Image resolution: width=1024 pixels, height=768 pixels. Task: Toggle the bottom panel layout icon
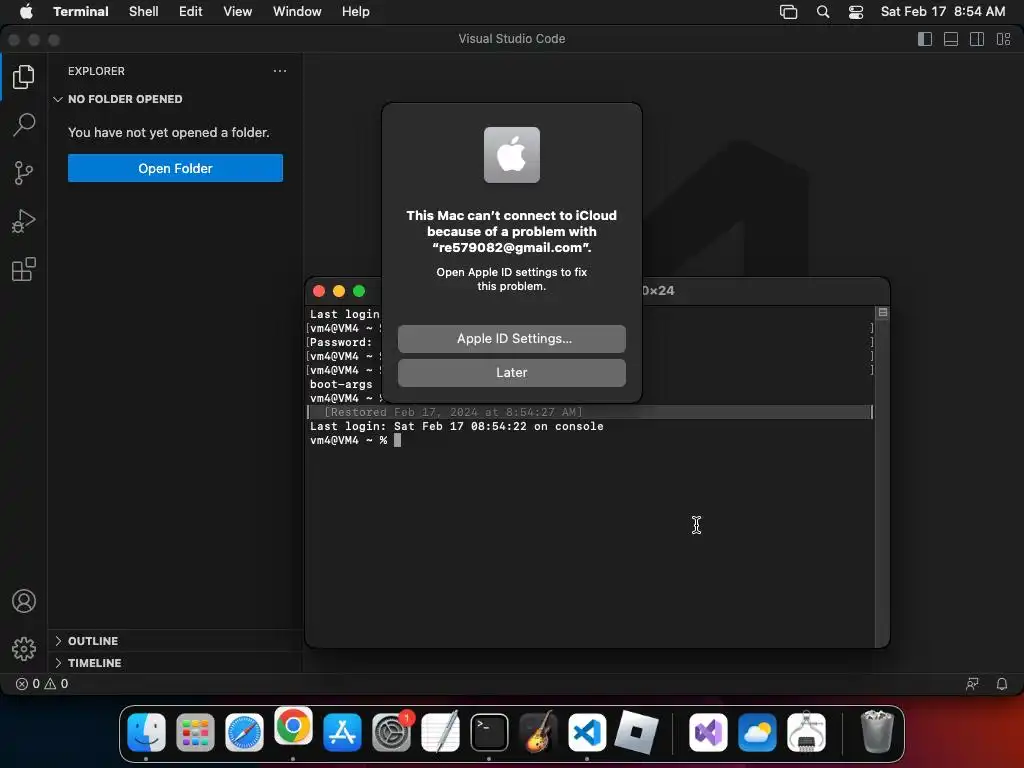click(951, 39)
